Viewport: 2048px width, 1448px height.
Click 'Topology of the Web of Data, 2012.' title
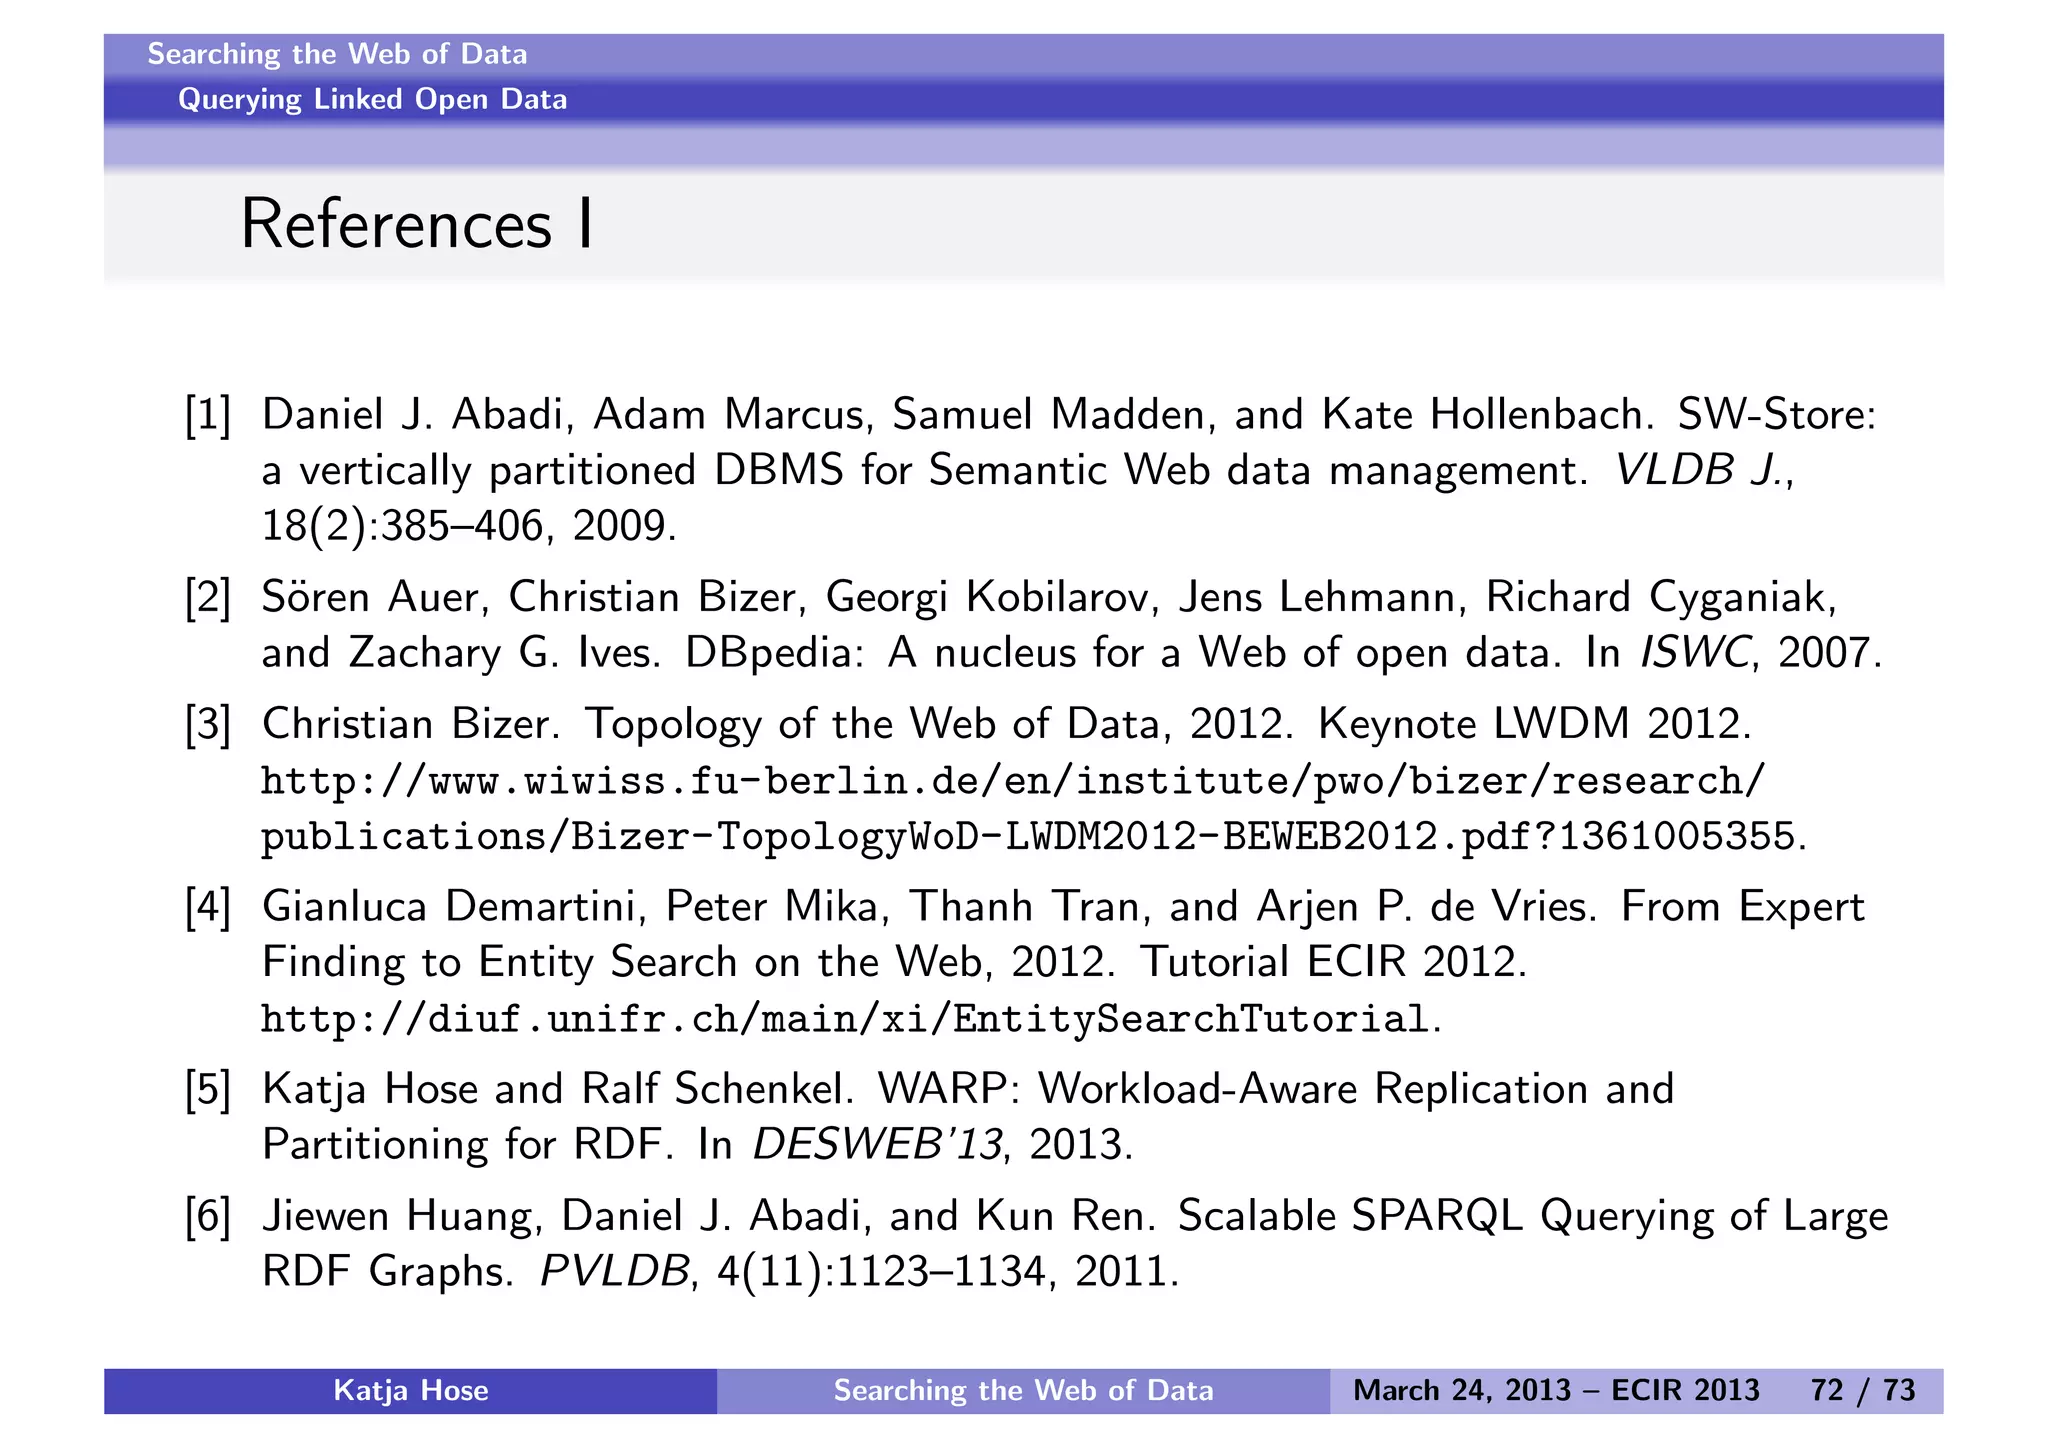[x=939, y=724]
